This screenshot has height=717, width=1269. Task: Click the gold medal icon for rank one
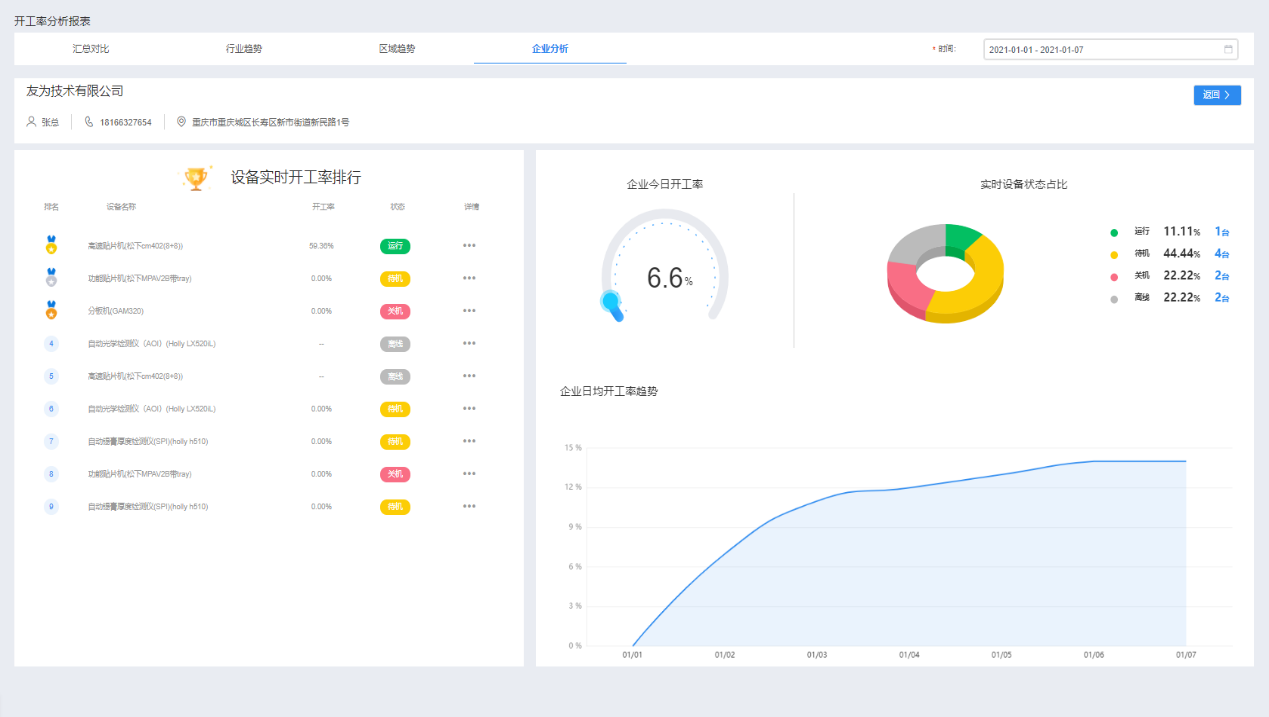click(x=51, y=245)
